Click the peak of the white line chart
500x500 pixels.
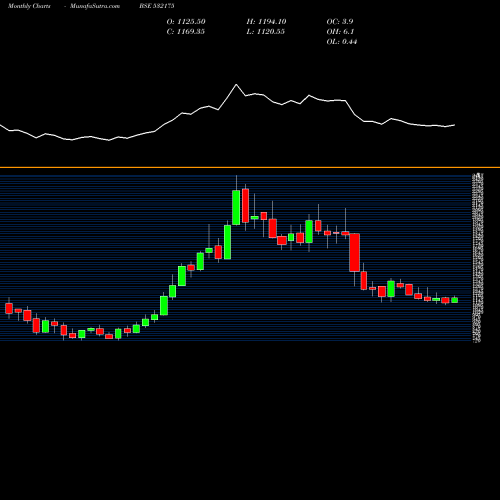click(236, 85)
